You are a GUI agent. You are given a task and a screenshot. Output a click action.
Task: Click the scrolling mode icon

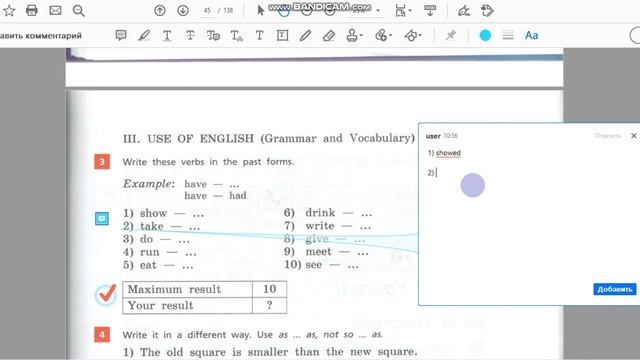point(430,11)
